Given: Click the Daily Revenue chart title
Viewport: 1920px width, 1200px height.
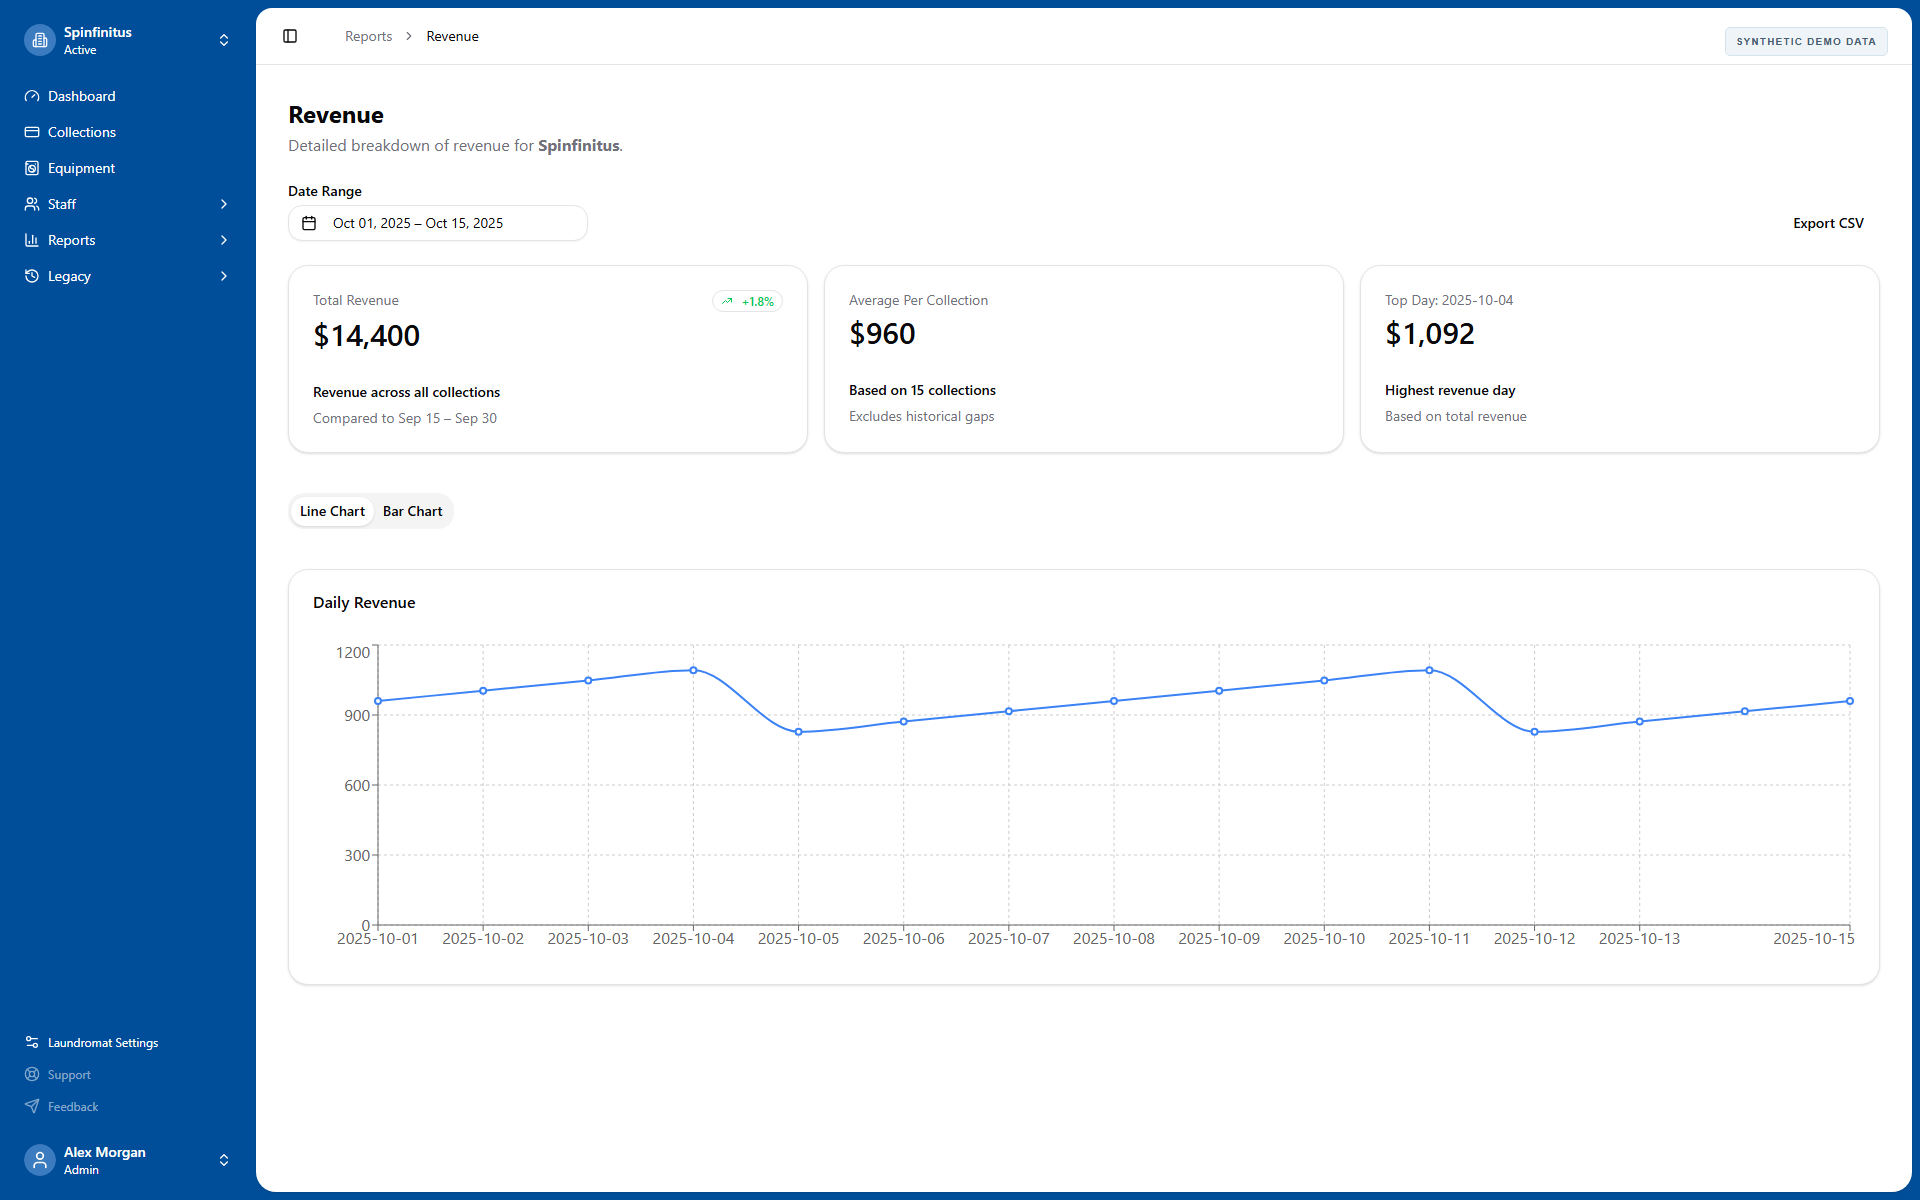Looking at the screenshot, I should pyautogui.click(x=364, y=602).
